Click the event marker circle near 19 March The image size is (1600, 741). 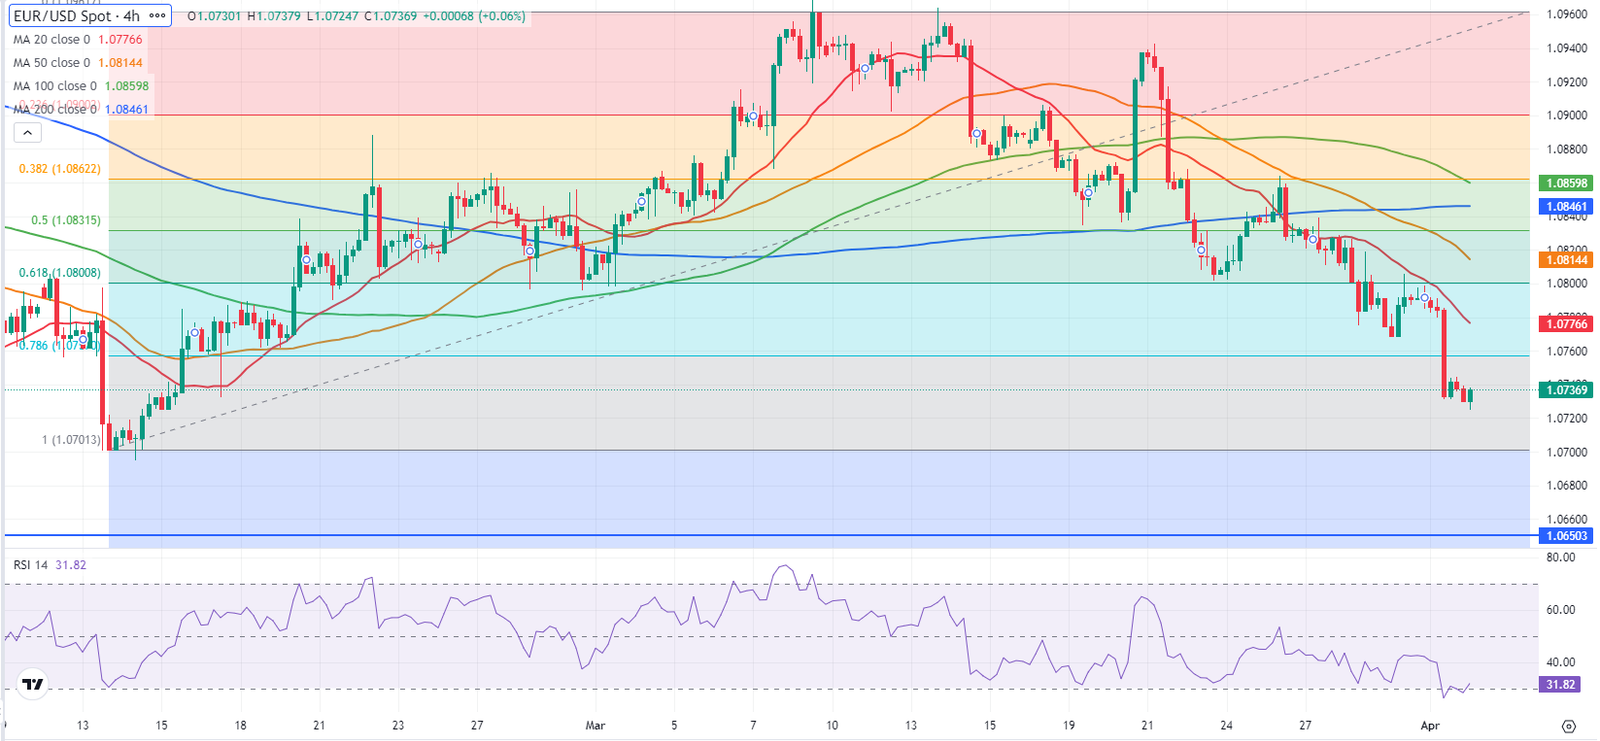(x=1089, y=192)
